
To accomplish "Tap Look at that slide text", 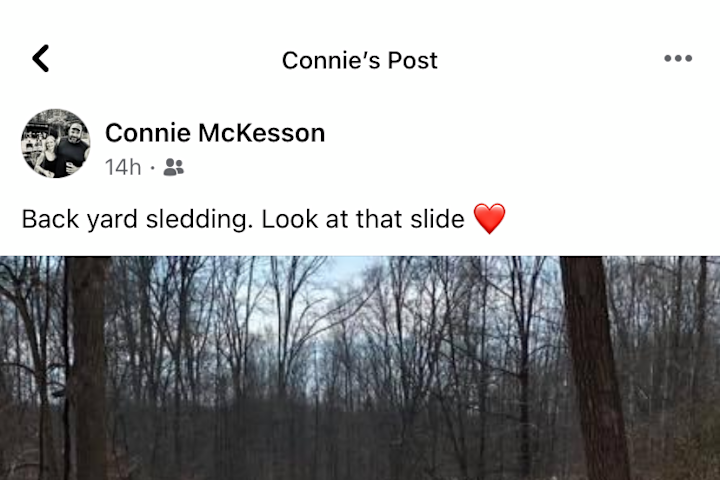I will [363, 219].
